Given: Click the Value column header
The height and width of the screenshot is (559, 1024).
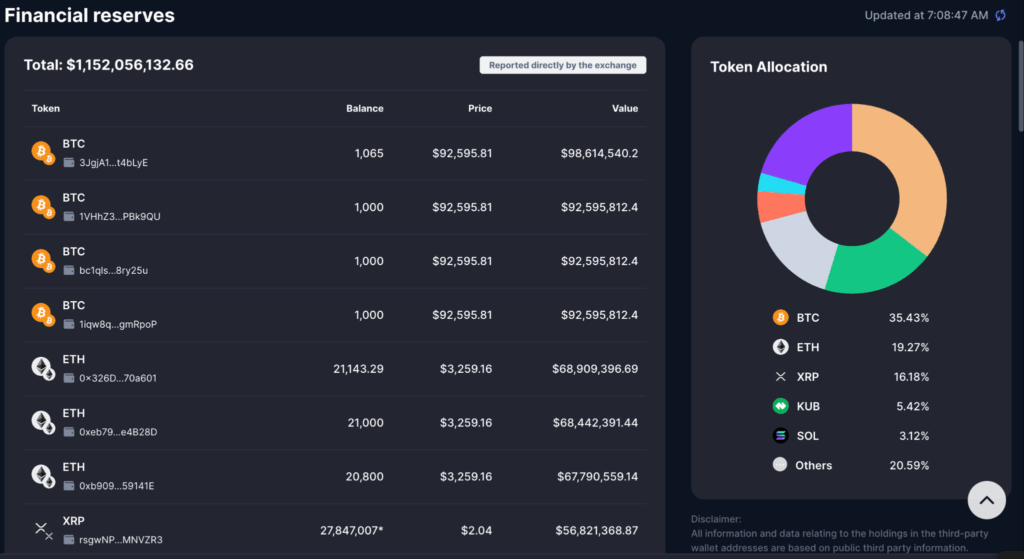Looking at the screenshot, I should pos(625,108).
